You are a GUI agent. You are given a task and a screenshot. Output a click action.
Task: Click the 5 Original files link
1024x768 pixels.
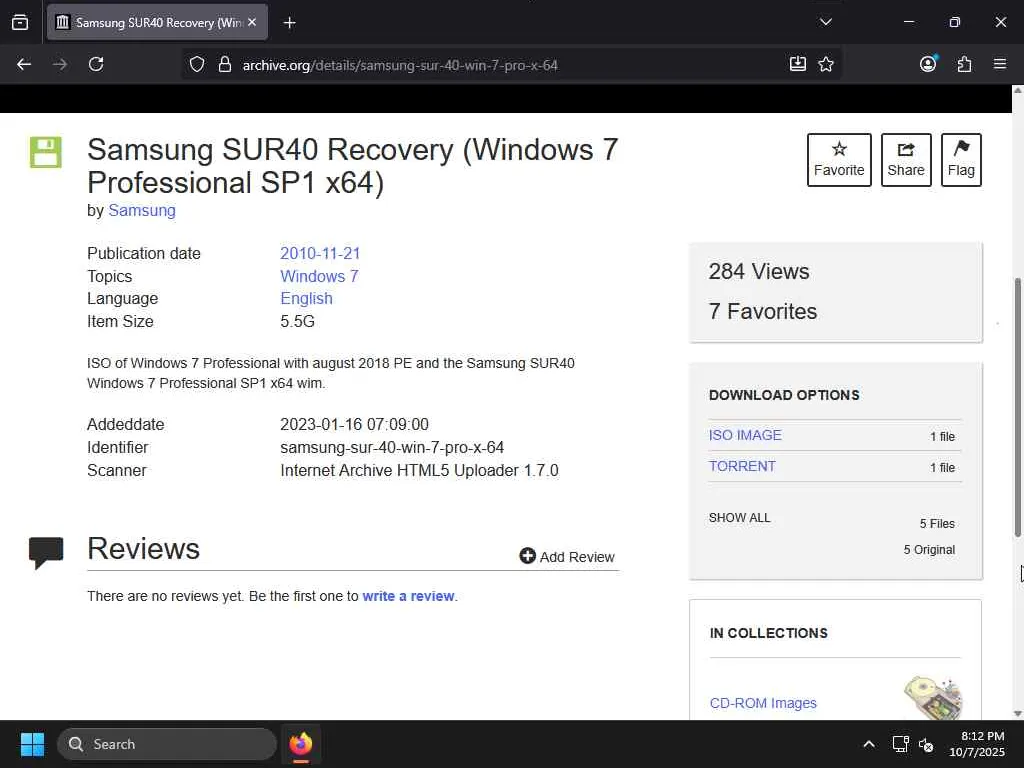[x=929, y=550]
